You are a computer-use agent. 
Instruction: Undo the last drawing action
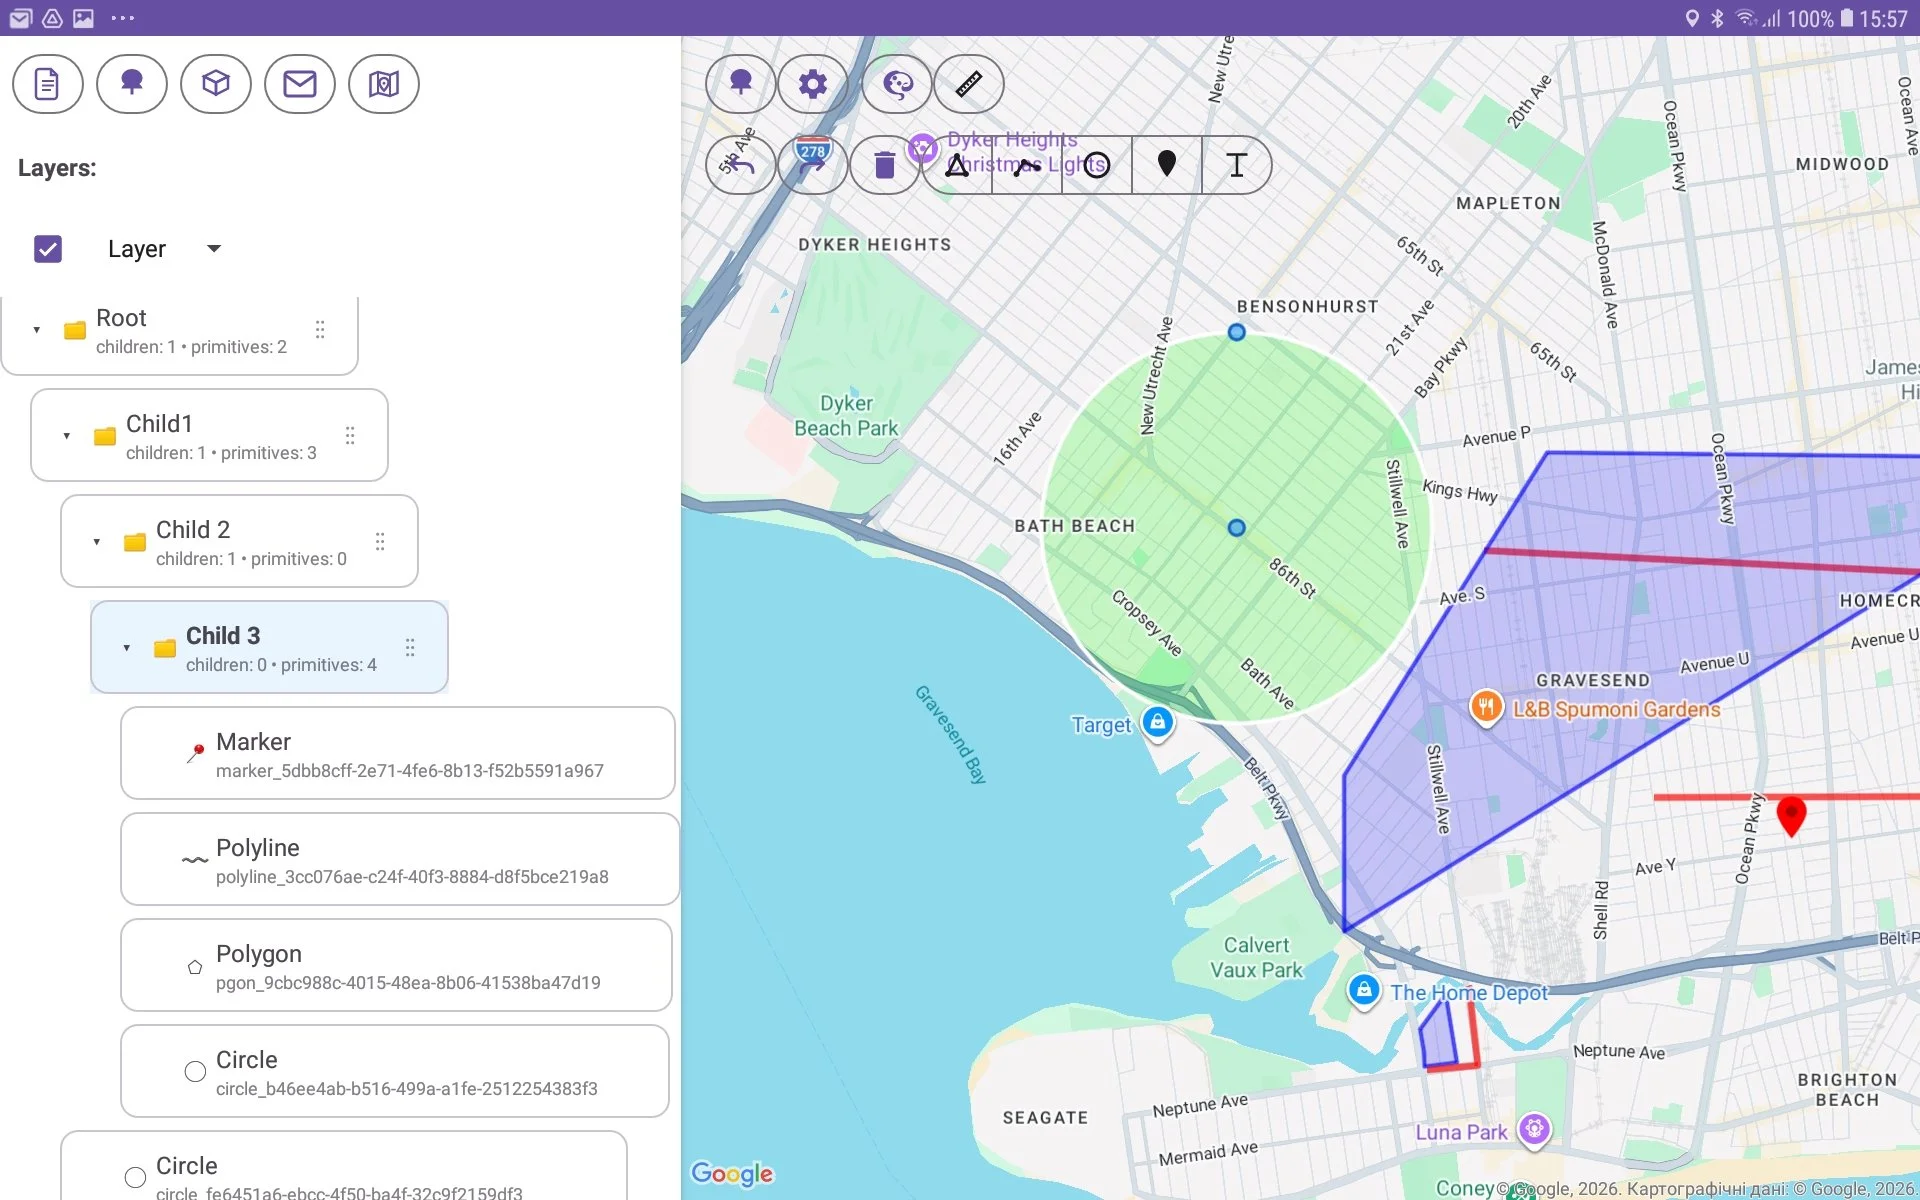(740, 165)
